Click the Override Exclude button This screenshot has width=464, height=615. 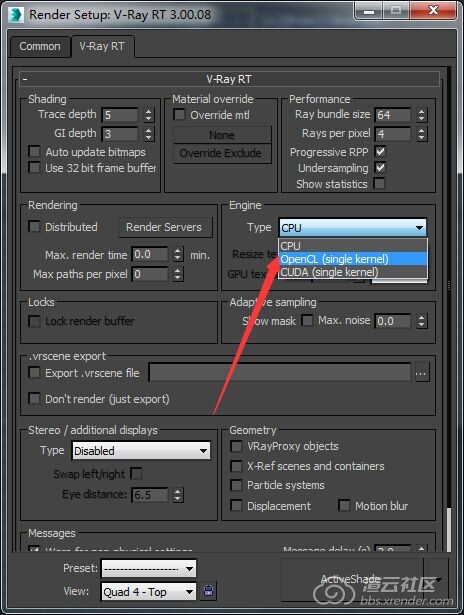point(221,153)
